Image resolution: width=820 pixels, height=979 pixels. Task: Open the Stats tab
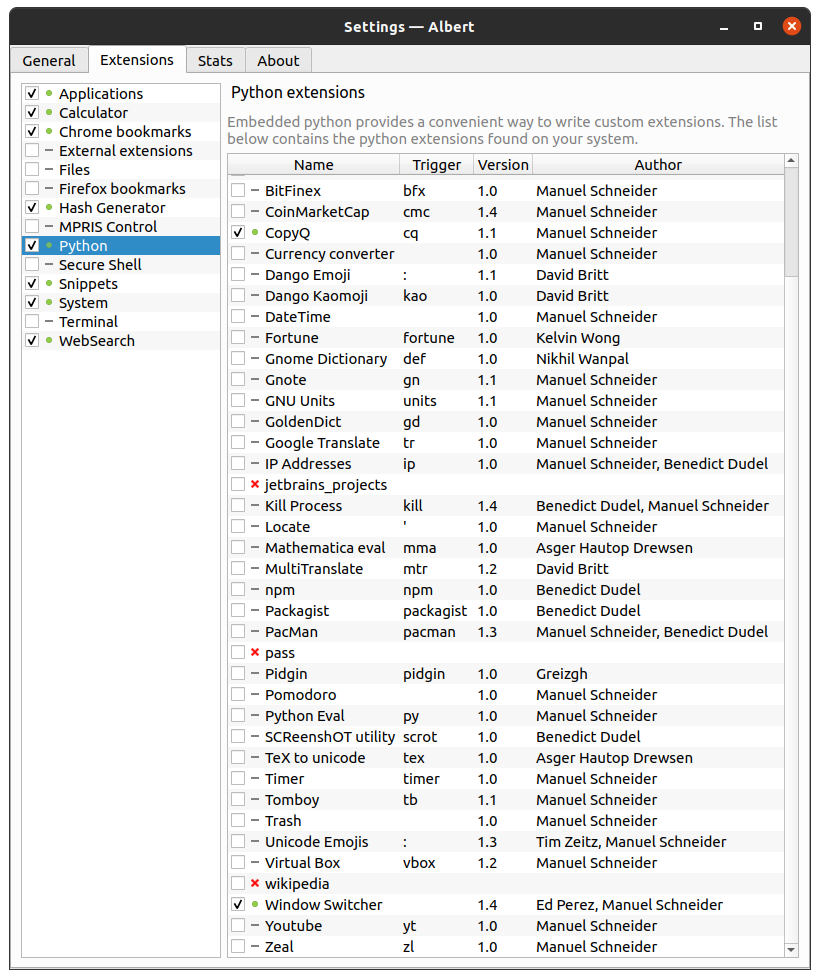click(x=215, y=61)
